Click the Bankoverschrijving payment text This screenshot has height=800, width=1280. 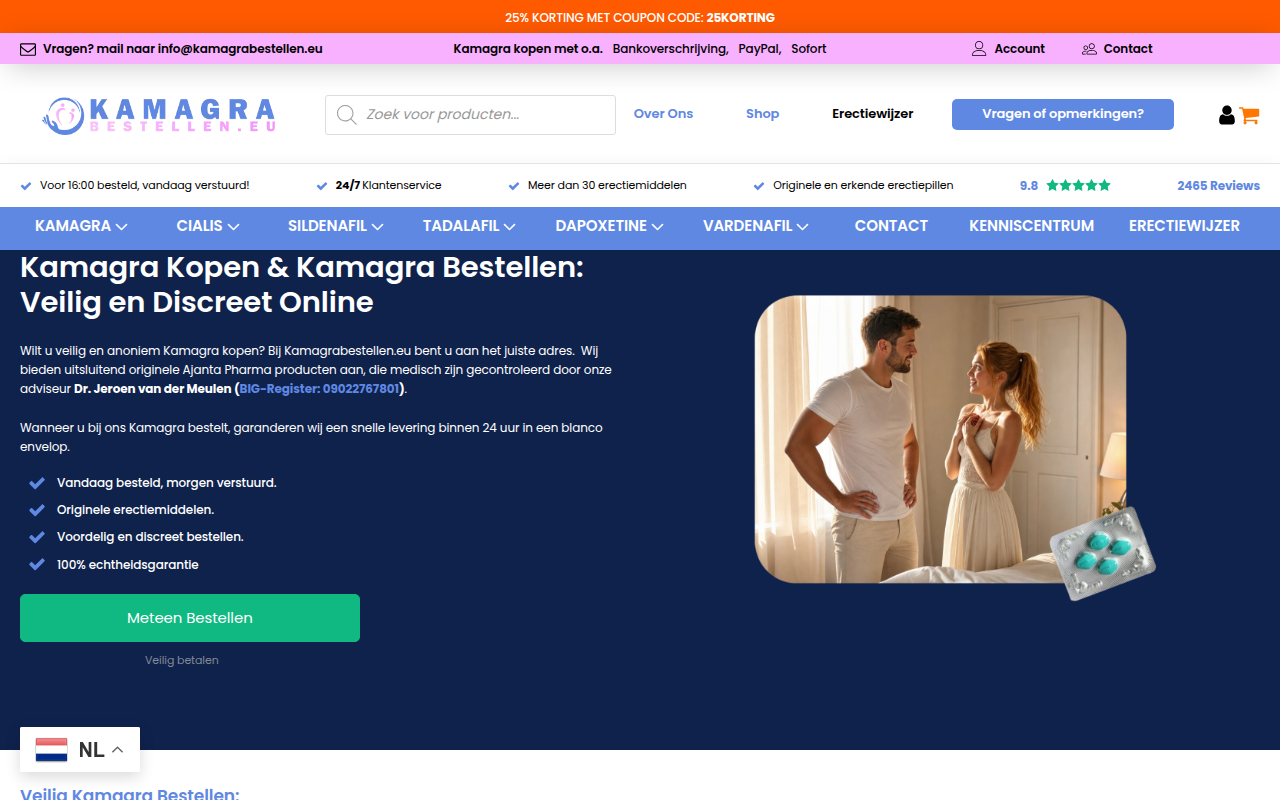click(670, 49)
